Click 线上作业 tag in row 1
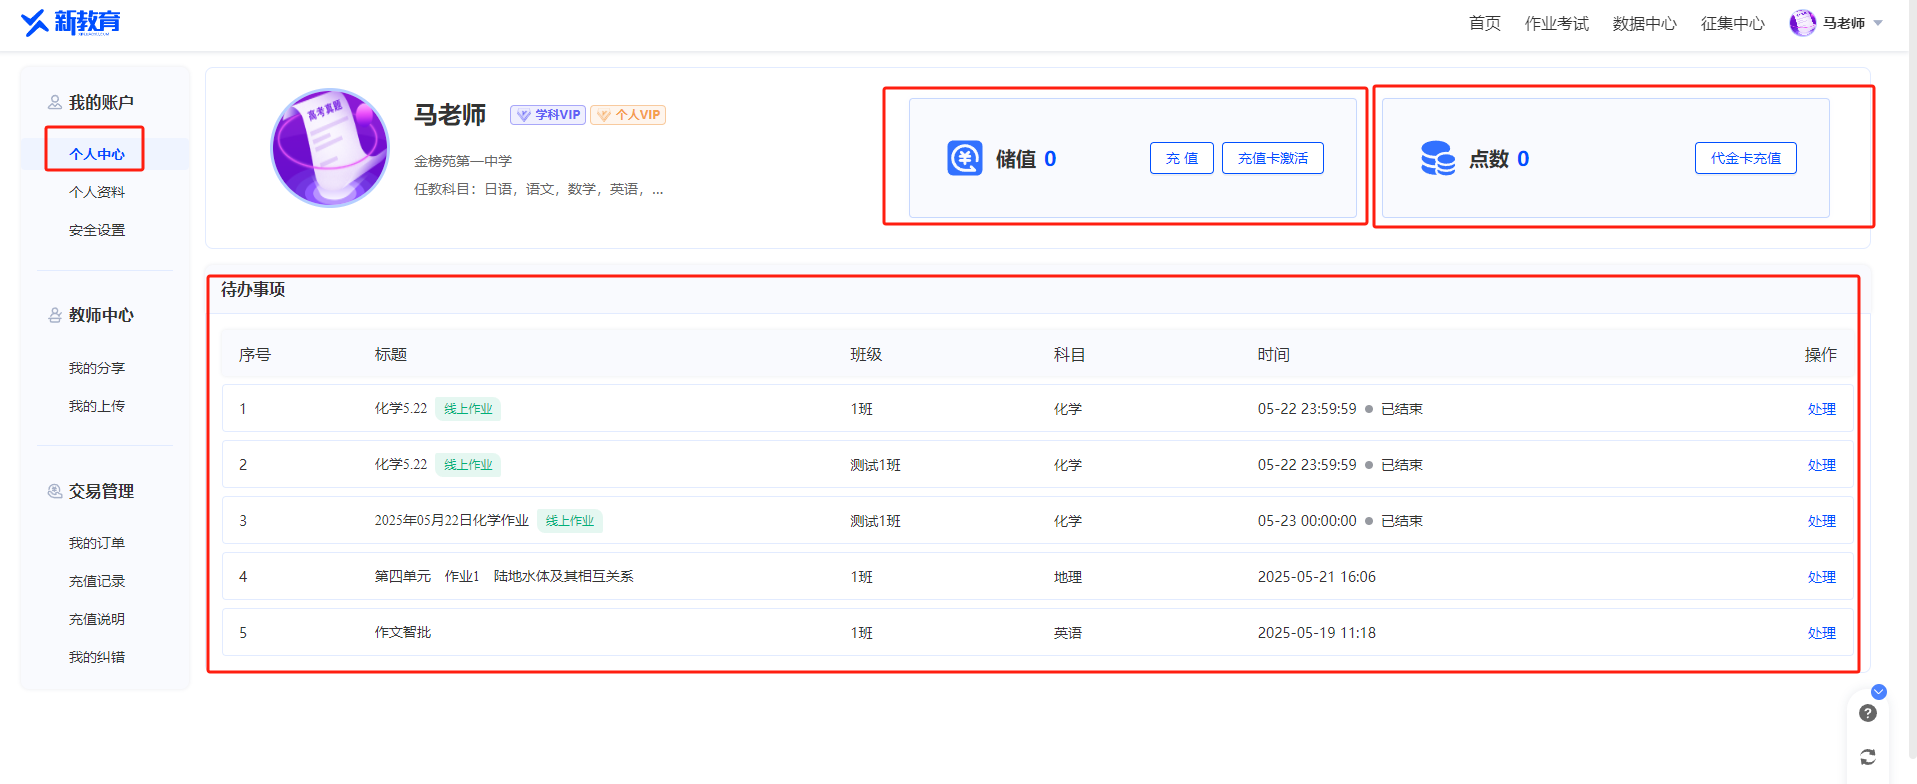Screen dimensions: 1917x784 [468, 409]
